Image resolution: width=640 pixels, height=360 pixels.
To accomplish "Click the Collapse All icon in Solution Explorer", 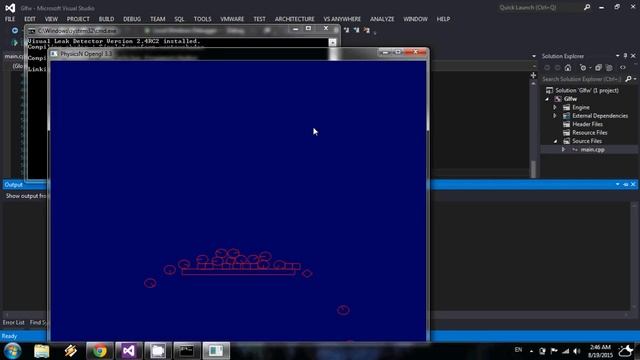I will (x=598, y=68).
